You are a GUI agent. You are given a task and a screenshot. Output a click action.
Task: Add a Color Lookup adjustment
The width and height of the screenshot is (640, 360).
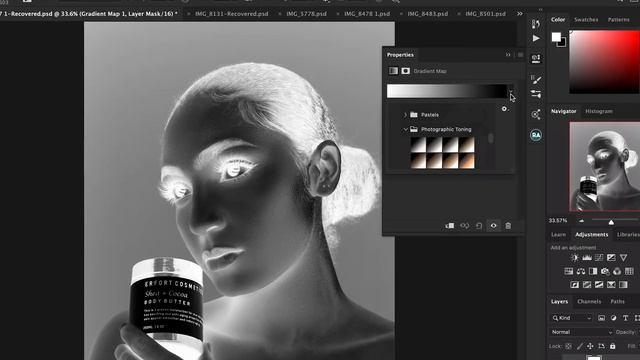(x=629, y=271)
